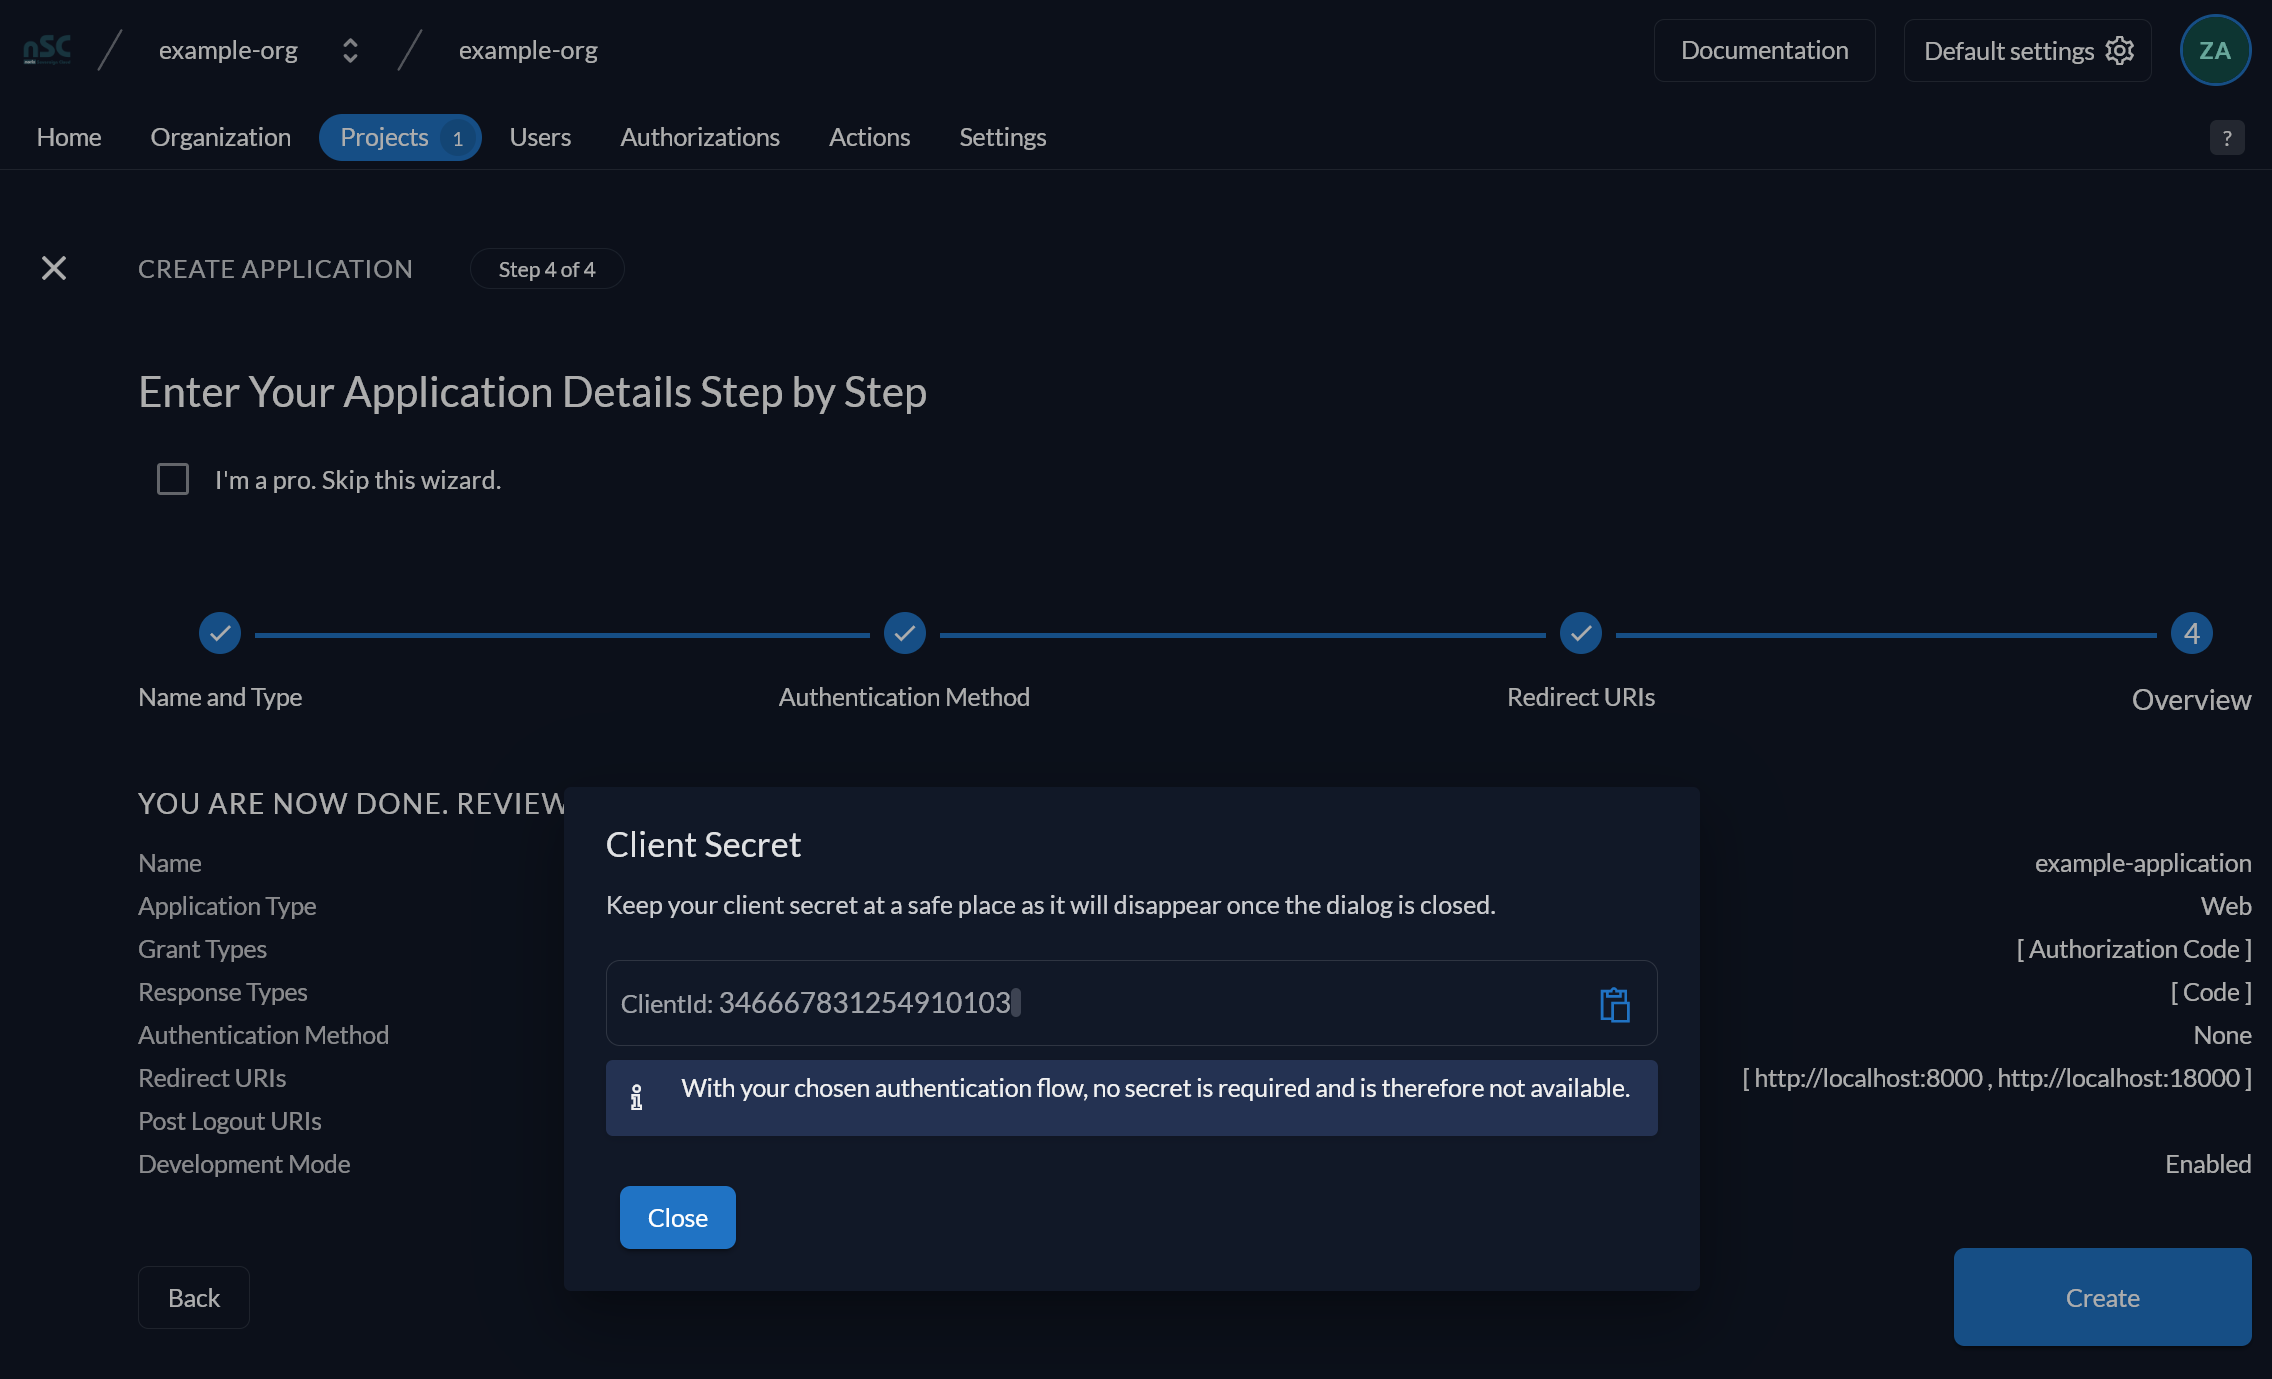This screenshot has height=1379, width=2272.
Task: Open the Redirect URIs step checkmark
Action: (x=1581, y=633)
